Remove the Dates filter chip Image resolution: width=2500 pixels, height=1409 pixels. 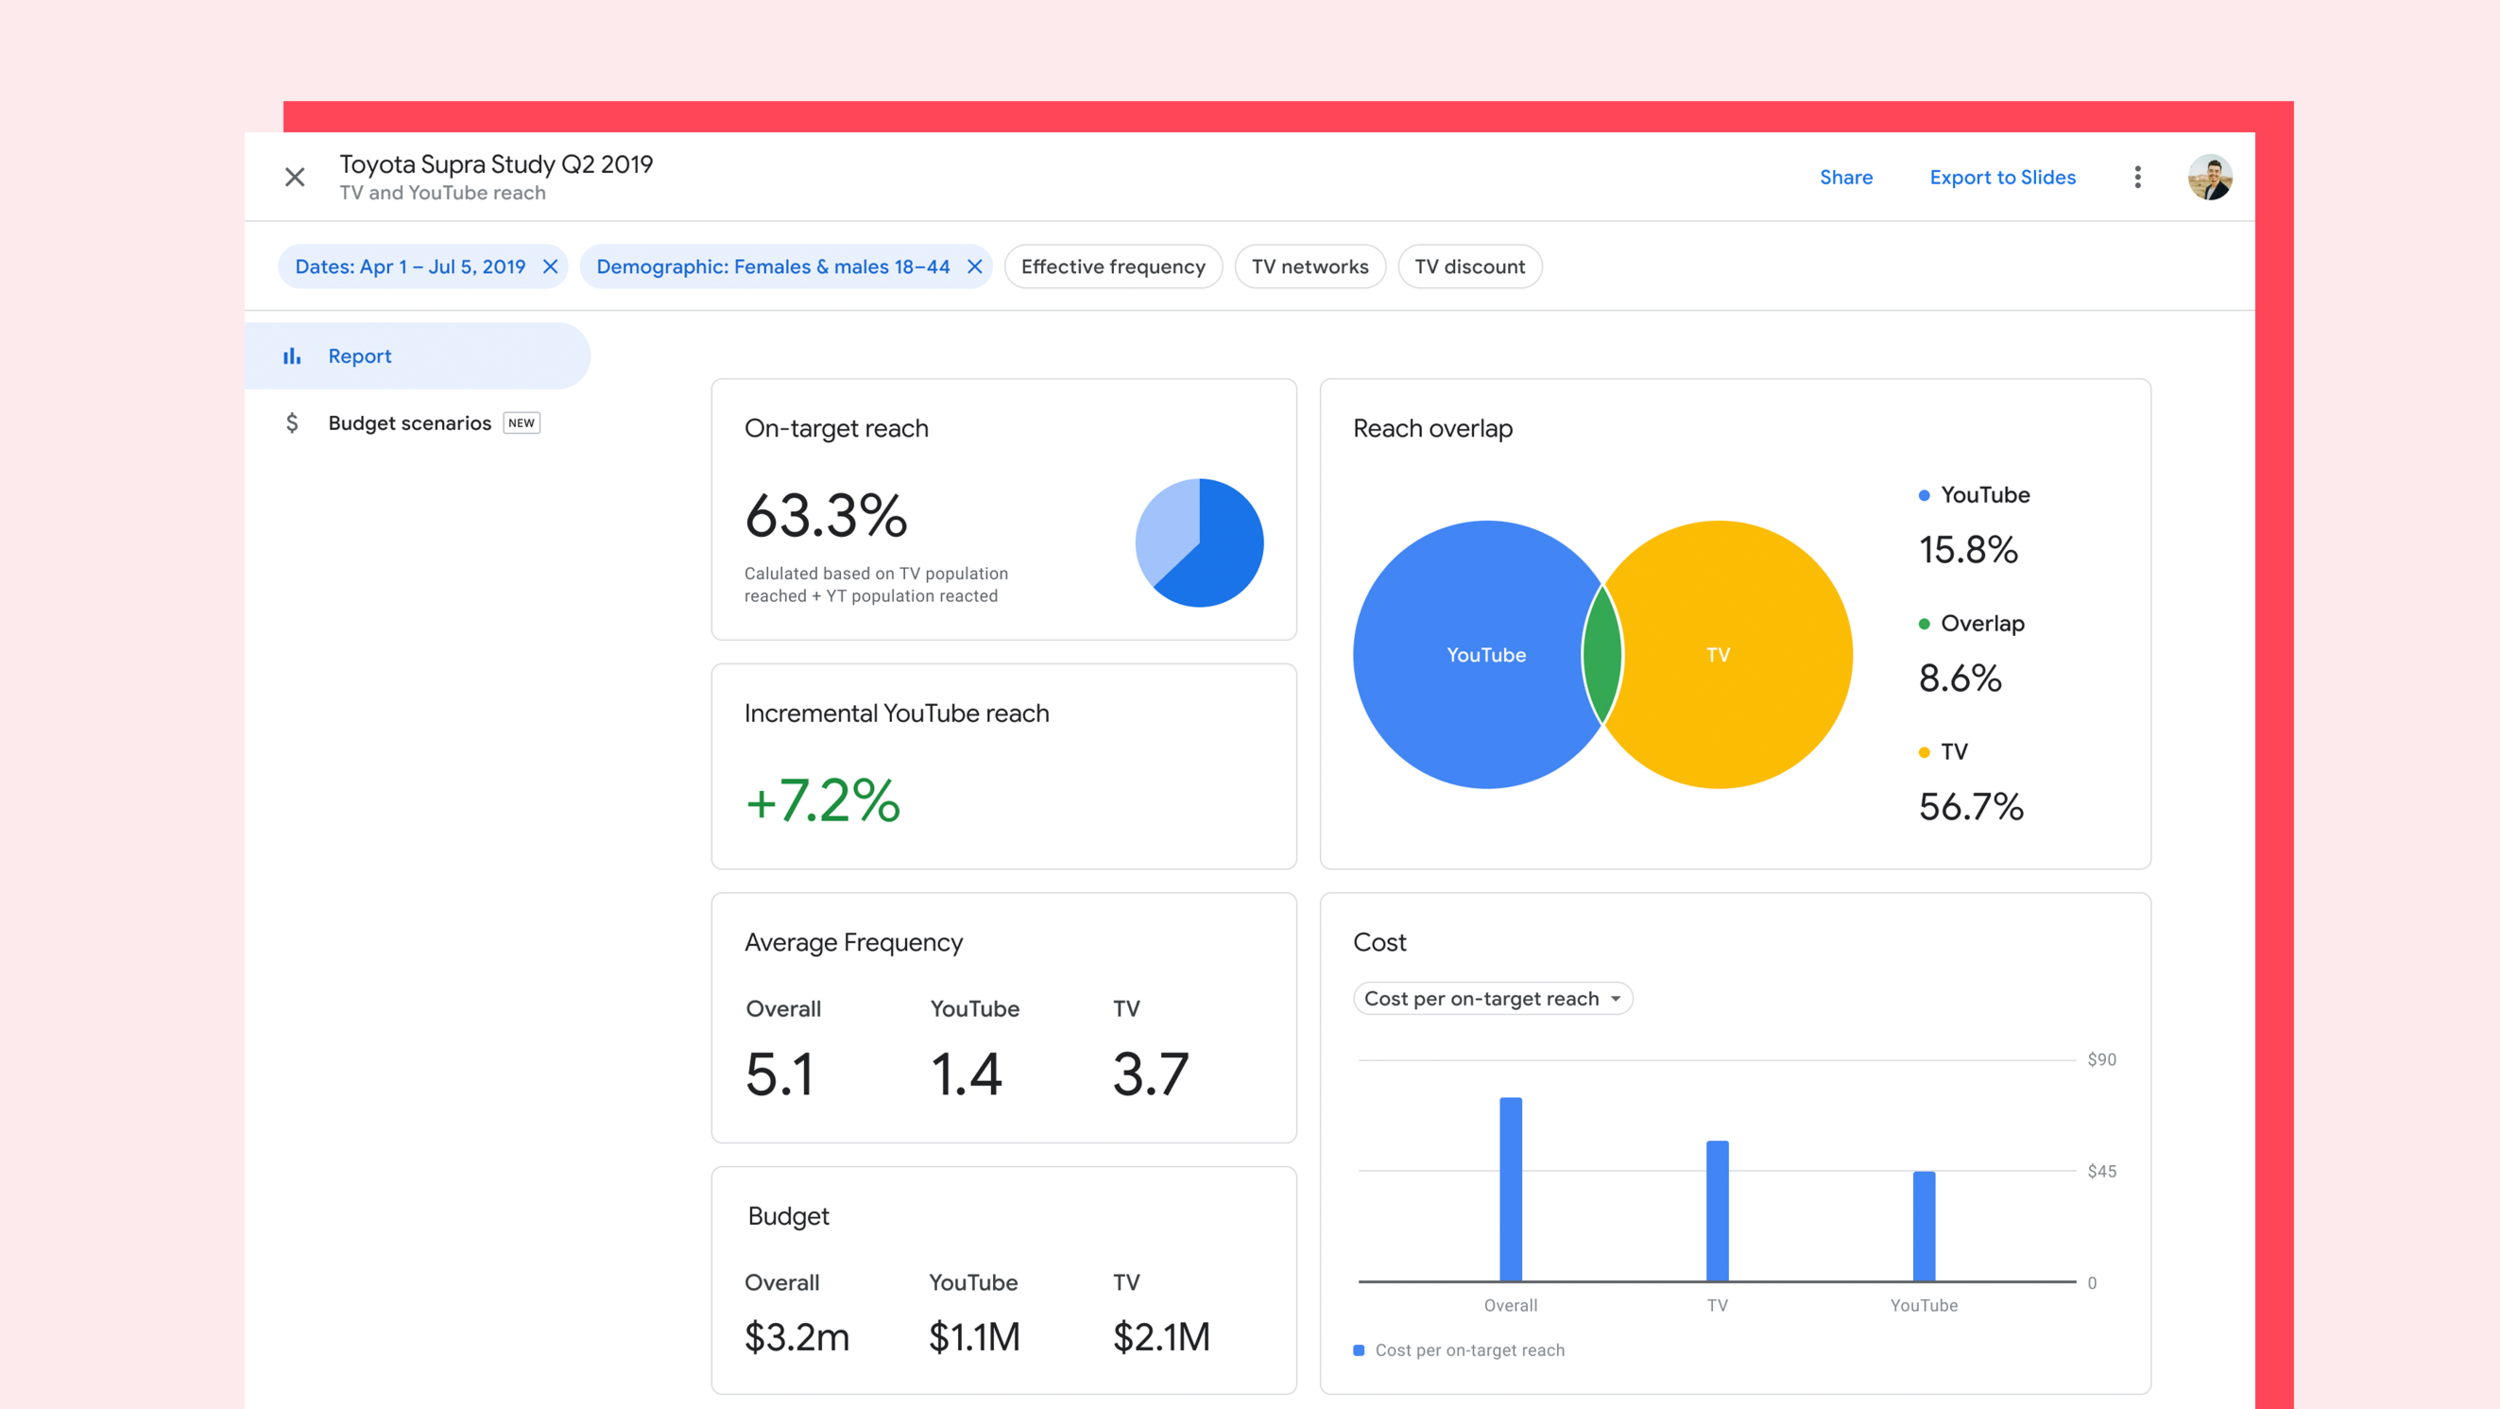[550, 266]
